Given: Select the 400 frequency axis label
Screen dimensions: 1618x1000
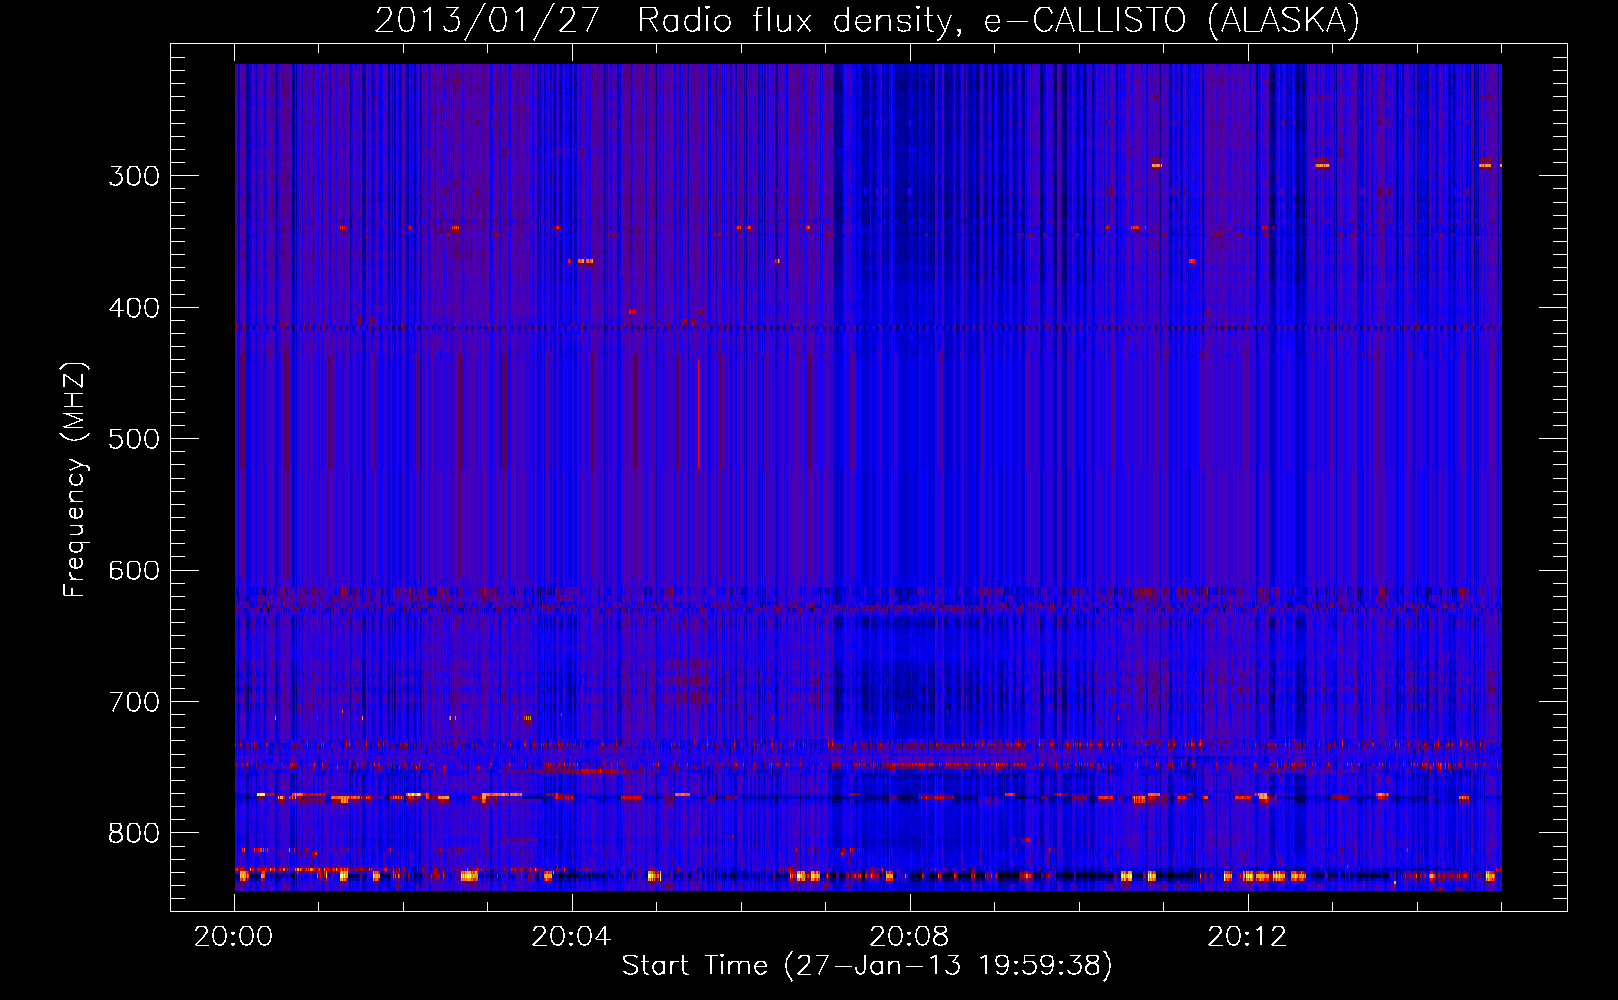Looking at the screenshot, I should click(x=134, y=308).
